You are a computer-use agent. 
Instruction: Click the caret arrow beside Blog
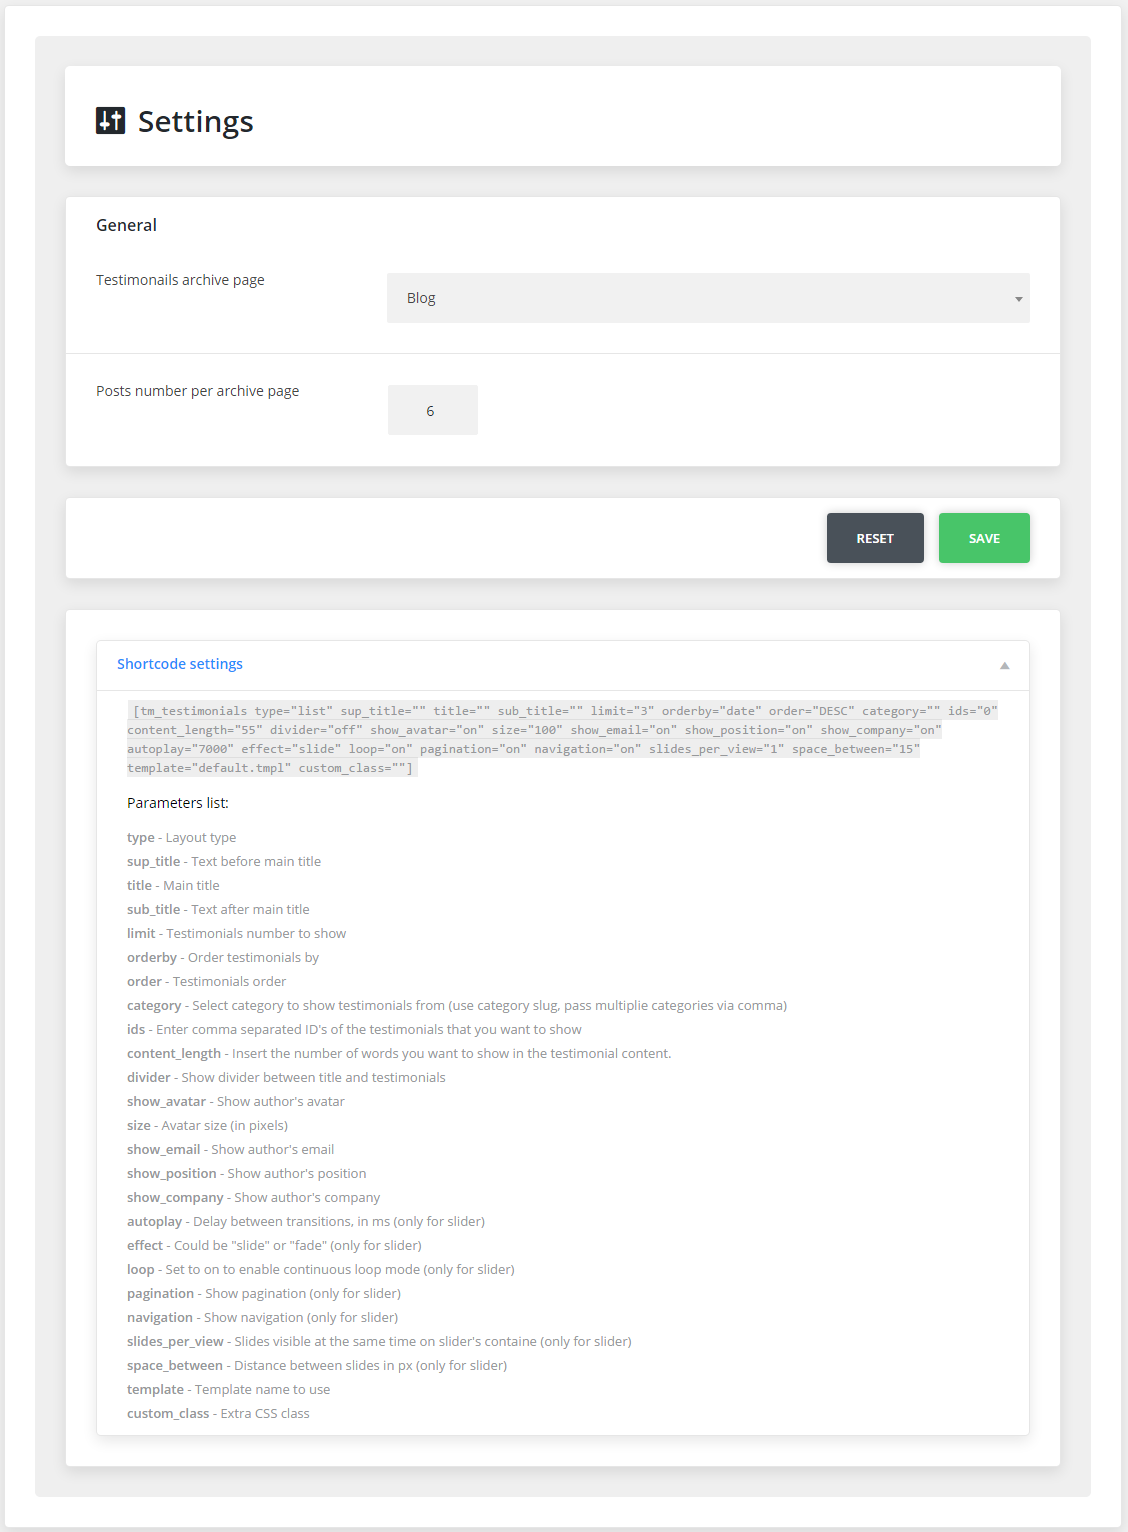pos(1018,299)
